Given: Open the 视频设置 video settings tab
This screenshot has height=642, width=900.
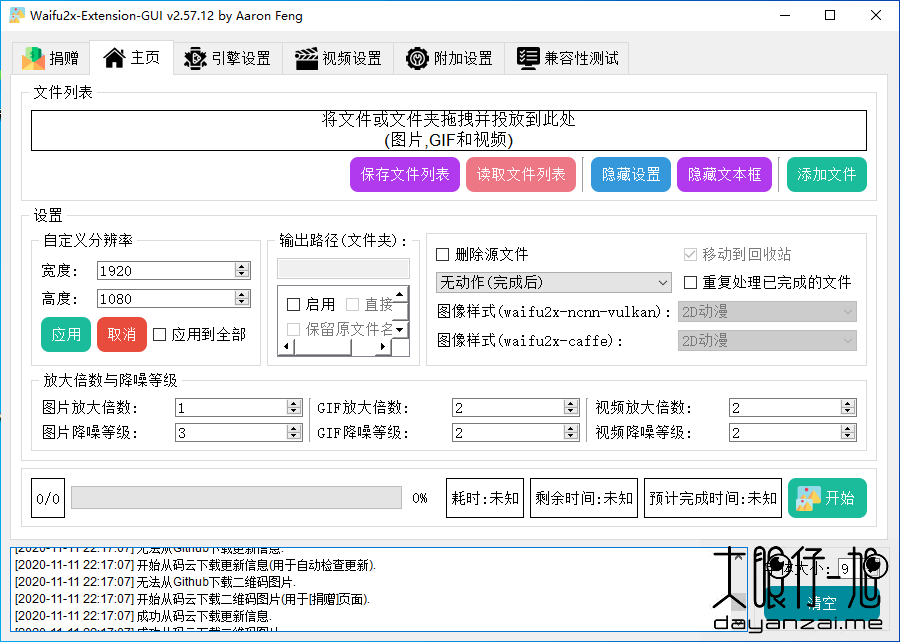Looking at the screenshot, I should [x=338, y=58].
